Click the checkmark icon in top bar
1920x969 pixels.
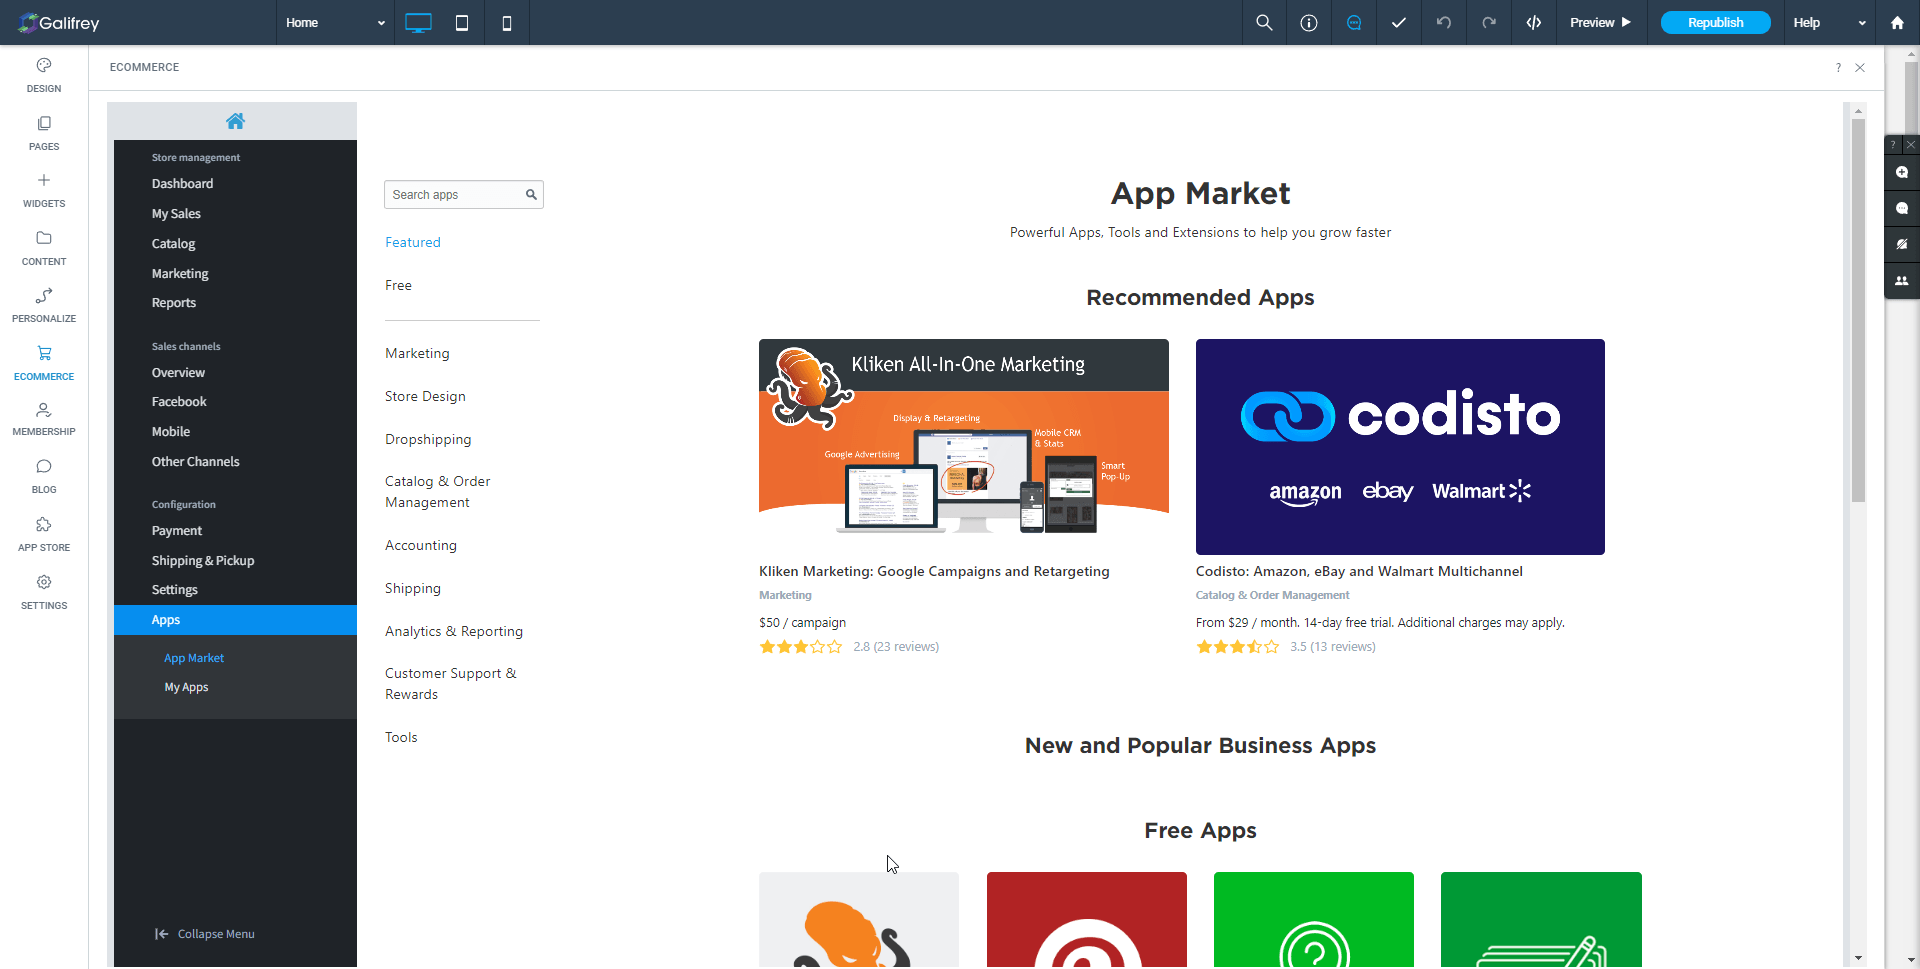1399,23
